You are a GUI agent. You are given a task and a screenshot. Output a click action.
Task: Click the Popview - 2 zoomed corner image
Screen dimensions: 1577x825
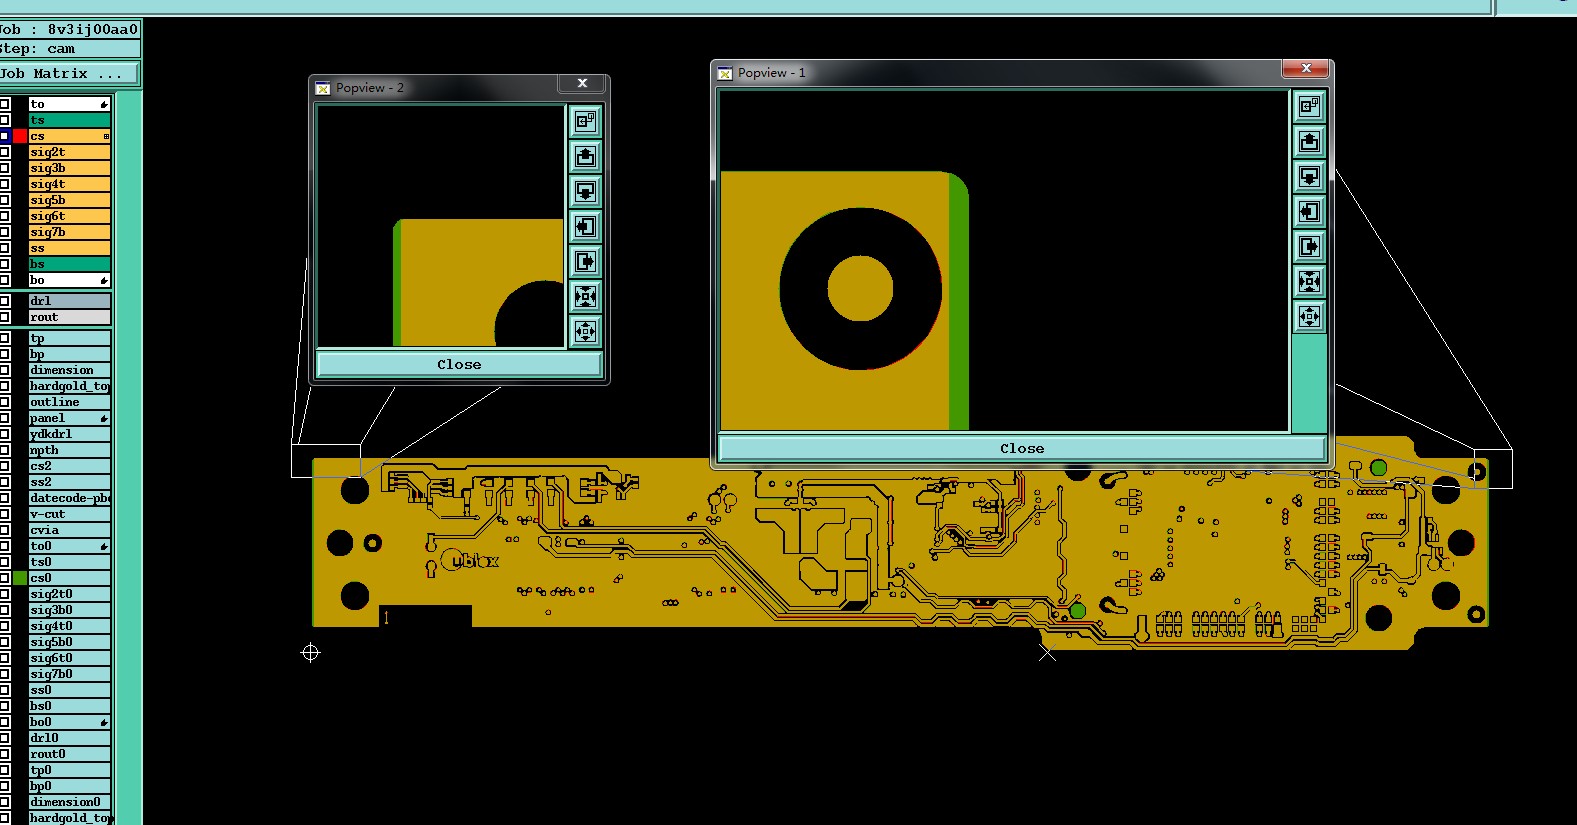click(441, 226)
